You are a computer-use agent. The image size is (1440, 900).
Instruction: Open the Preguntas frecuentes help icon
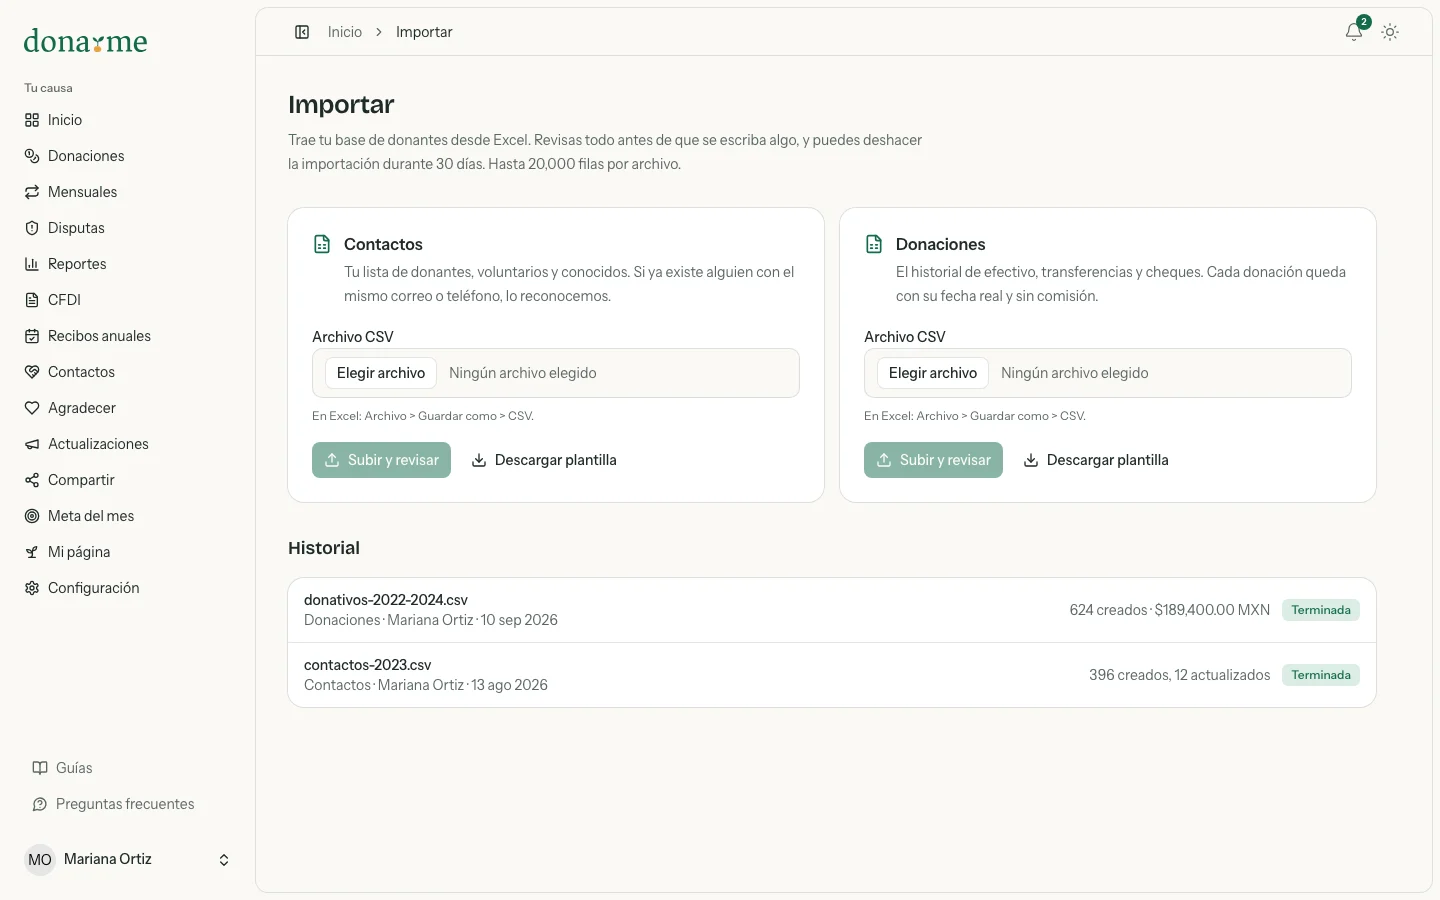40,804
